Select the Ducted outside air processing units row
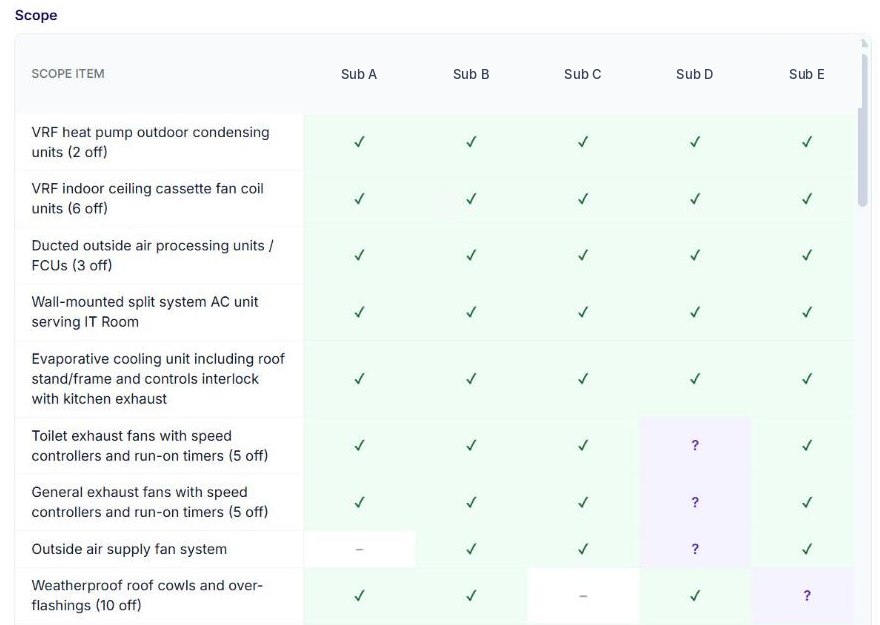 point(435,255)
